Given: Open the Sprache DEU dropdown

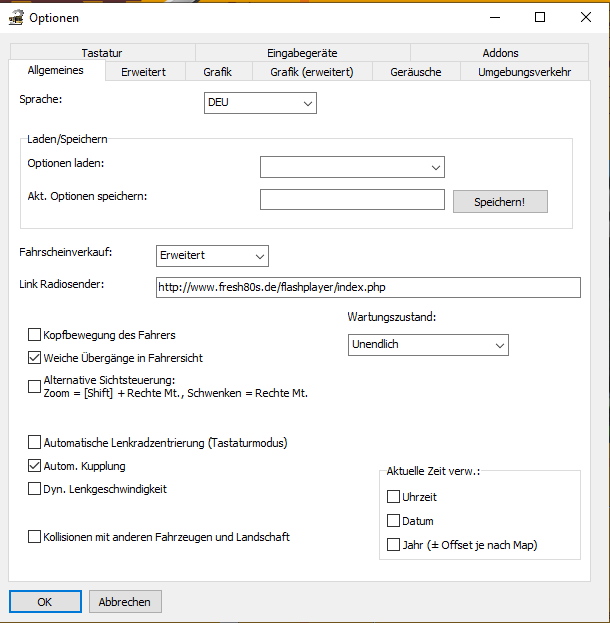Looking at the screenshot, I should click(260, 103).
